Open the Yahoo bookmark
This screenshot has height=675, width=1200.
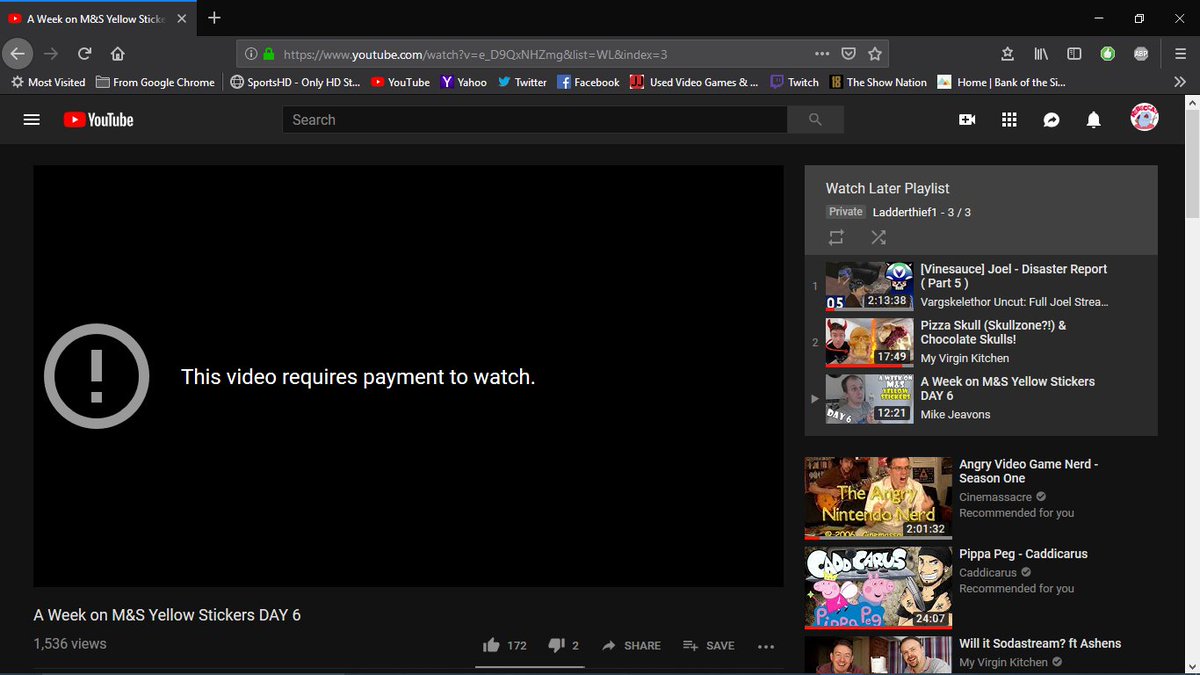[x=463, y=82]
